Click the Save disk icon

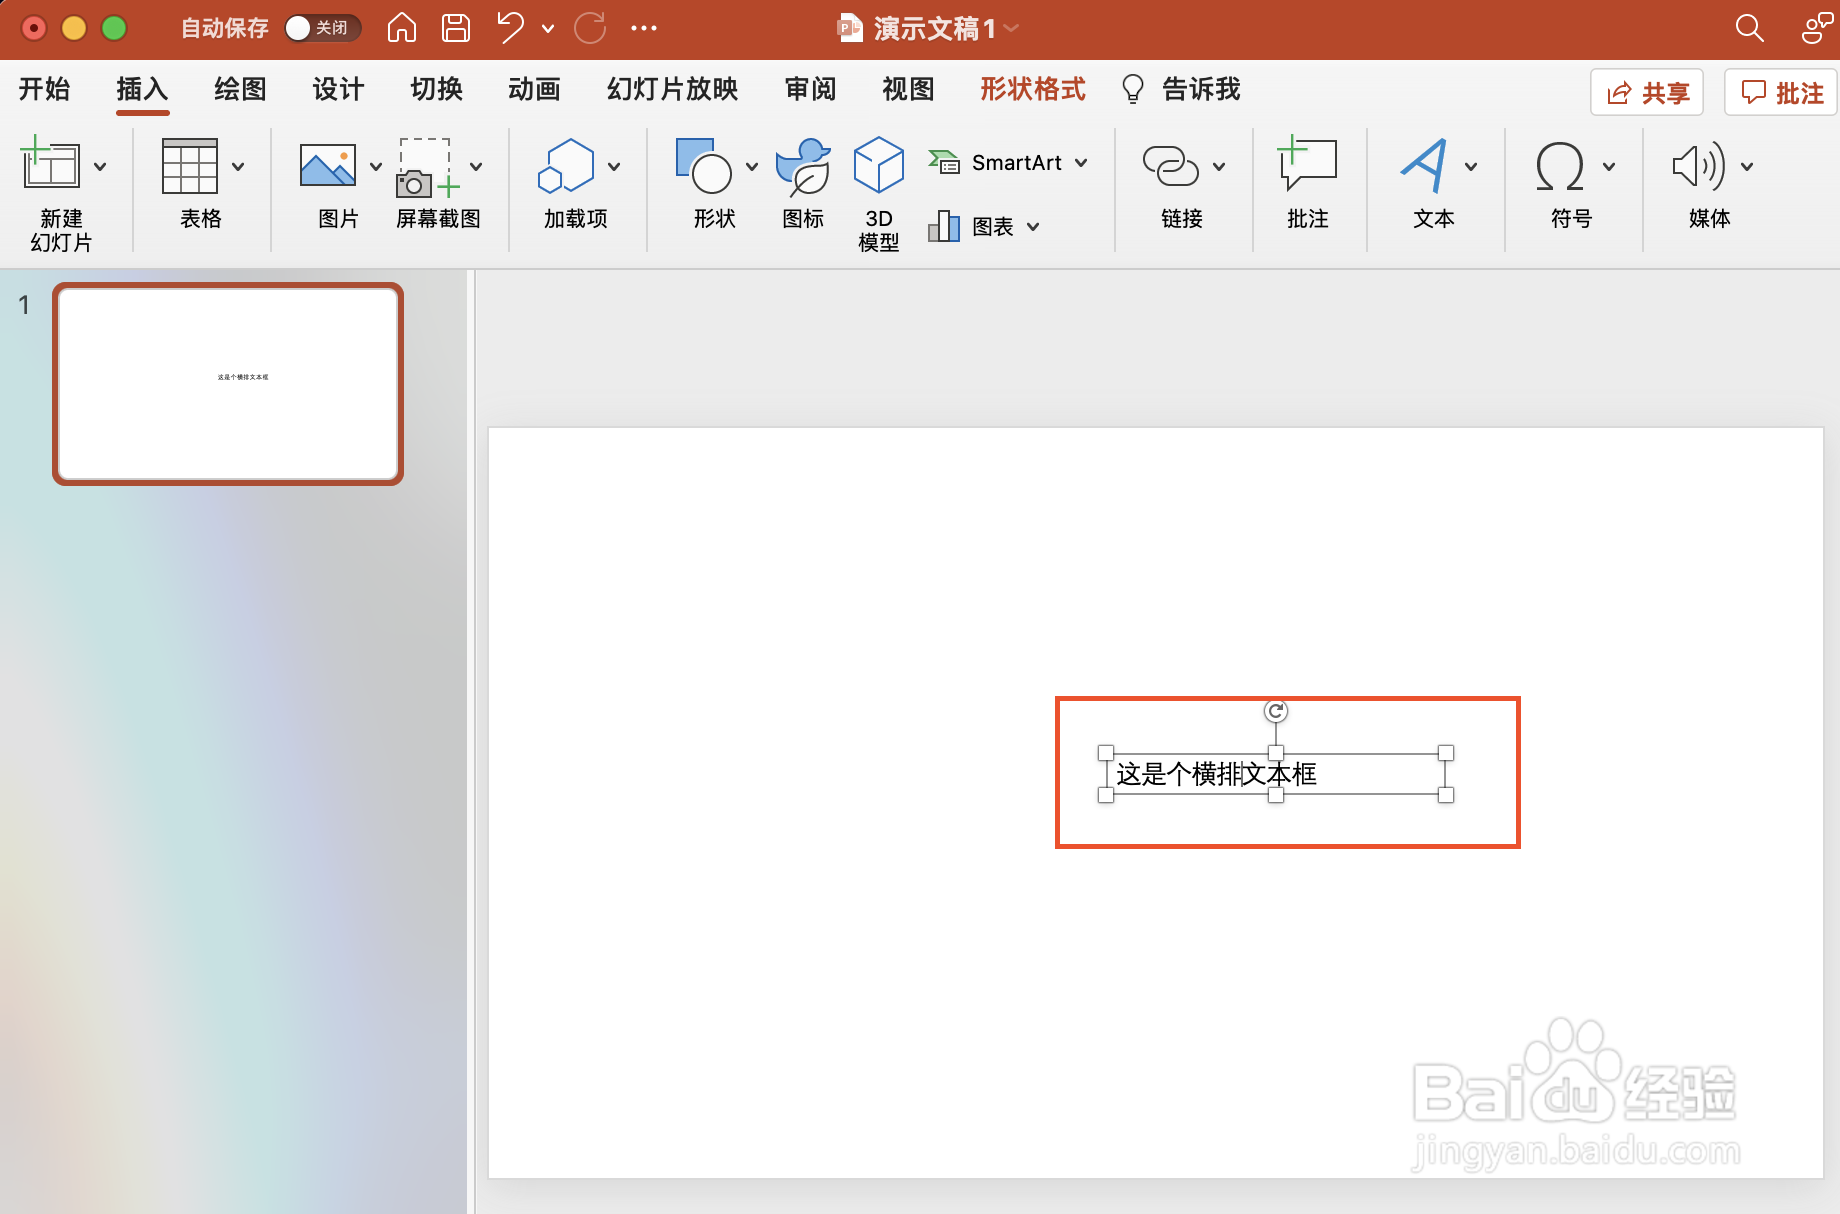pyautogui.click(x=456, y=28)
